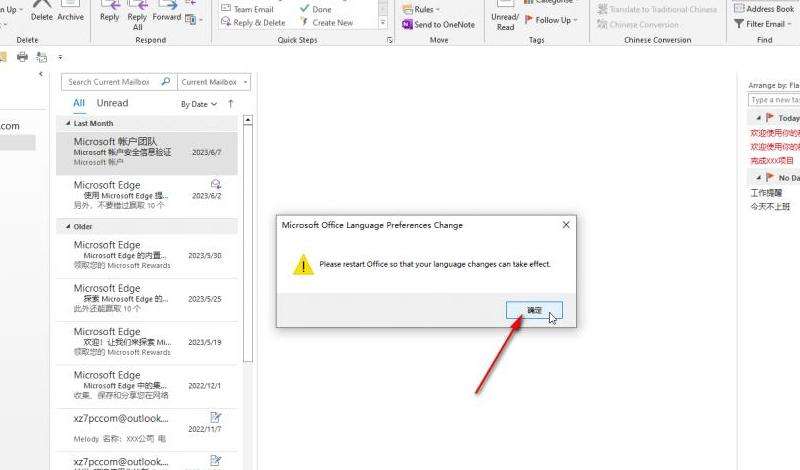Open the xz7pccom@outlook email dated 2022/11/7
This screenshot has height=470, width=800.
[x=147, y=430]
